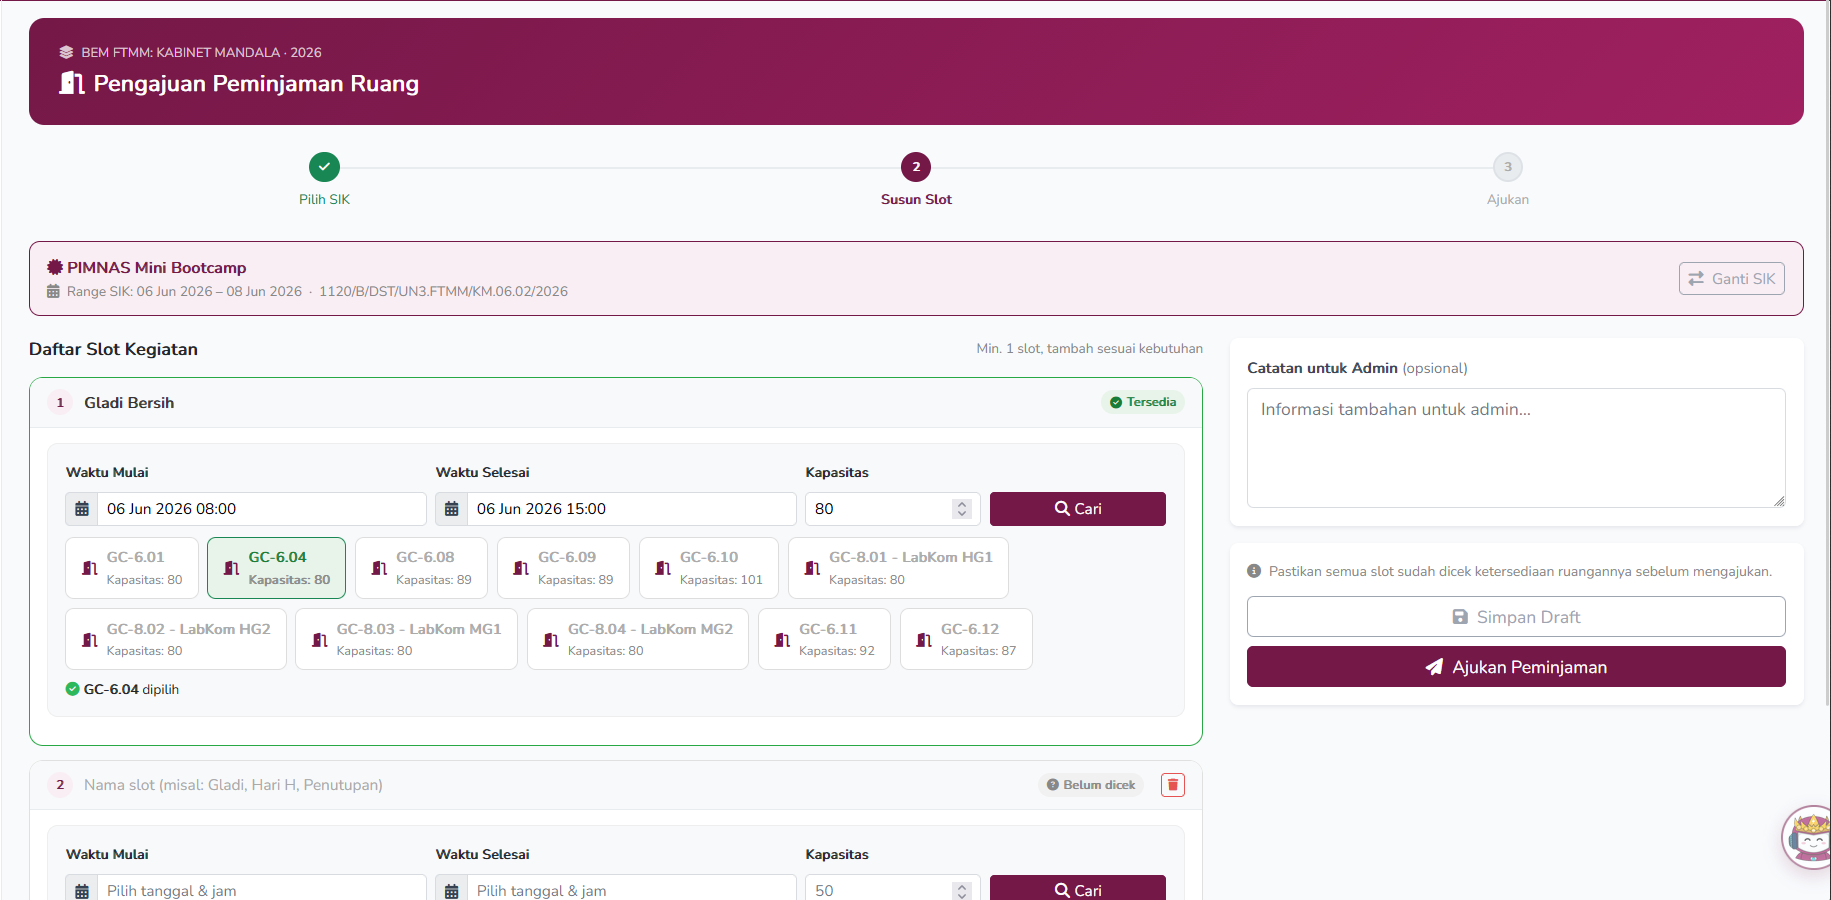Click slot 2 Waktu Mulai calendar icon

click(x=82, y=890)
